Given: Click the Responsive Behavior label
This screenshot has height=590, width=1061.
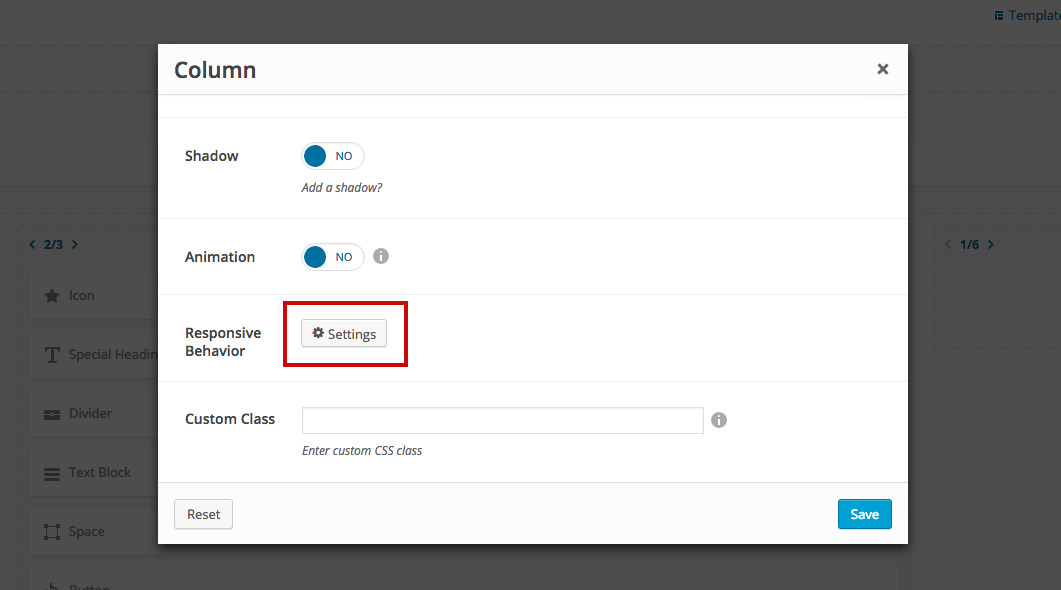Looking at the screenshot, I should [x=223, y=342].
